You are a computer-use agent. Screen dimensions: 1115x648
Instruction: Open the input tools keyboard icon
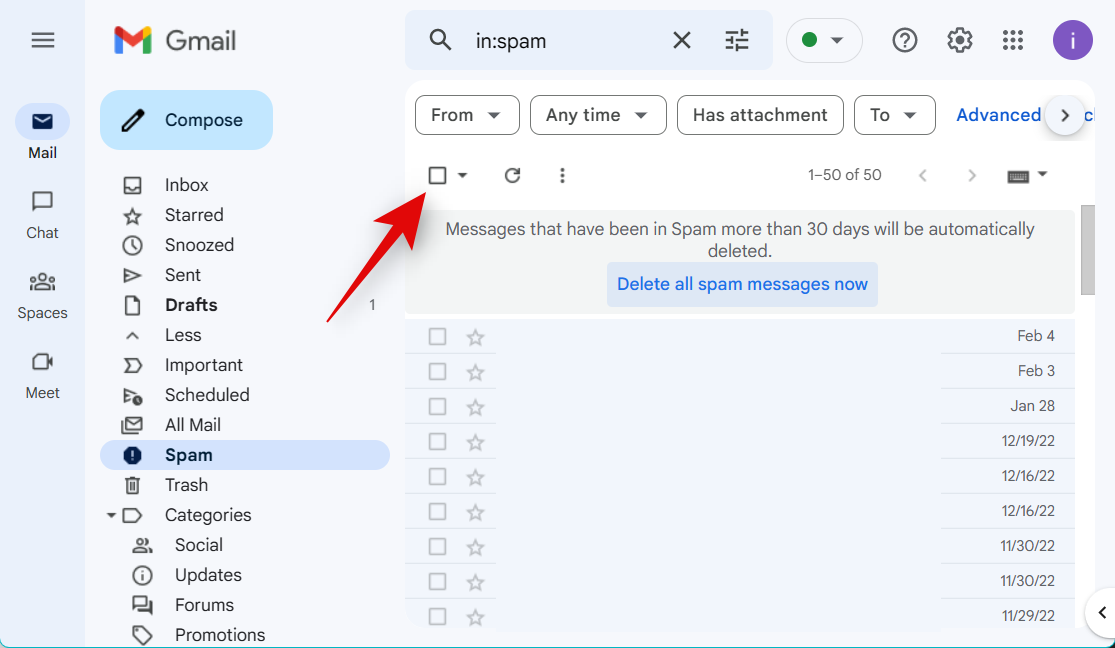pos(1018,176)
